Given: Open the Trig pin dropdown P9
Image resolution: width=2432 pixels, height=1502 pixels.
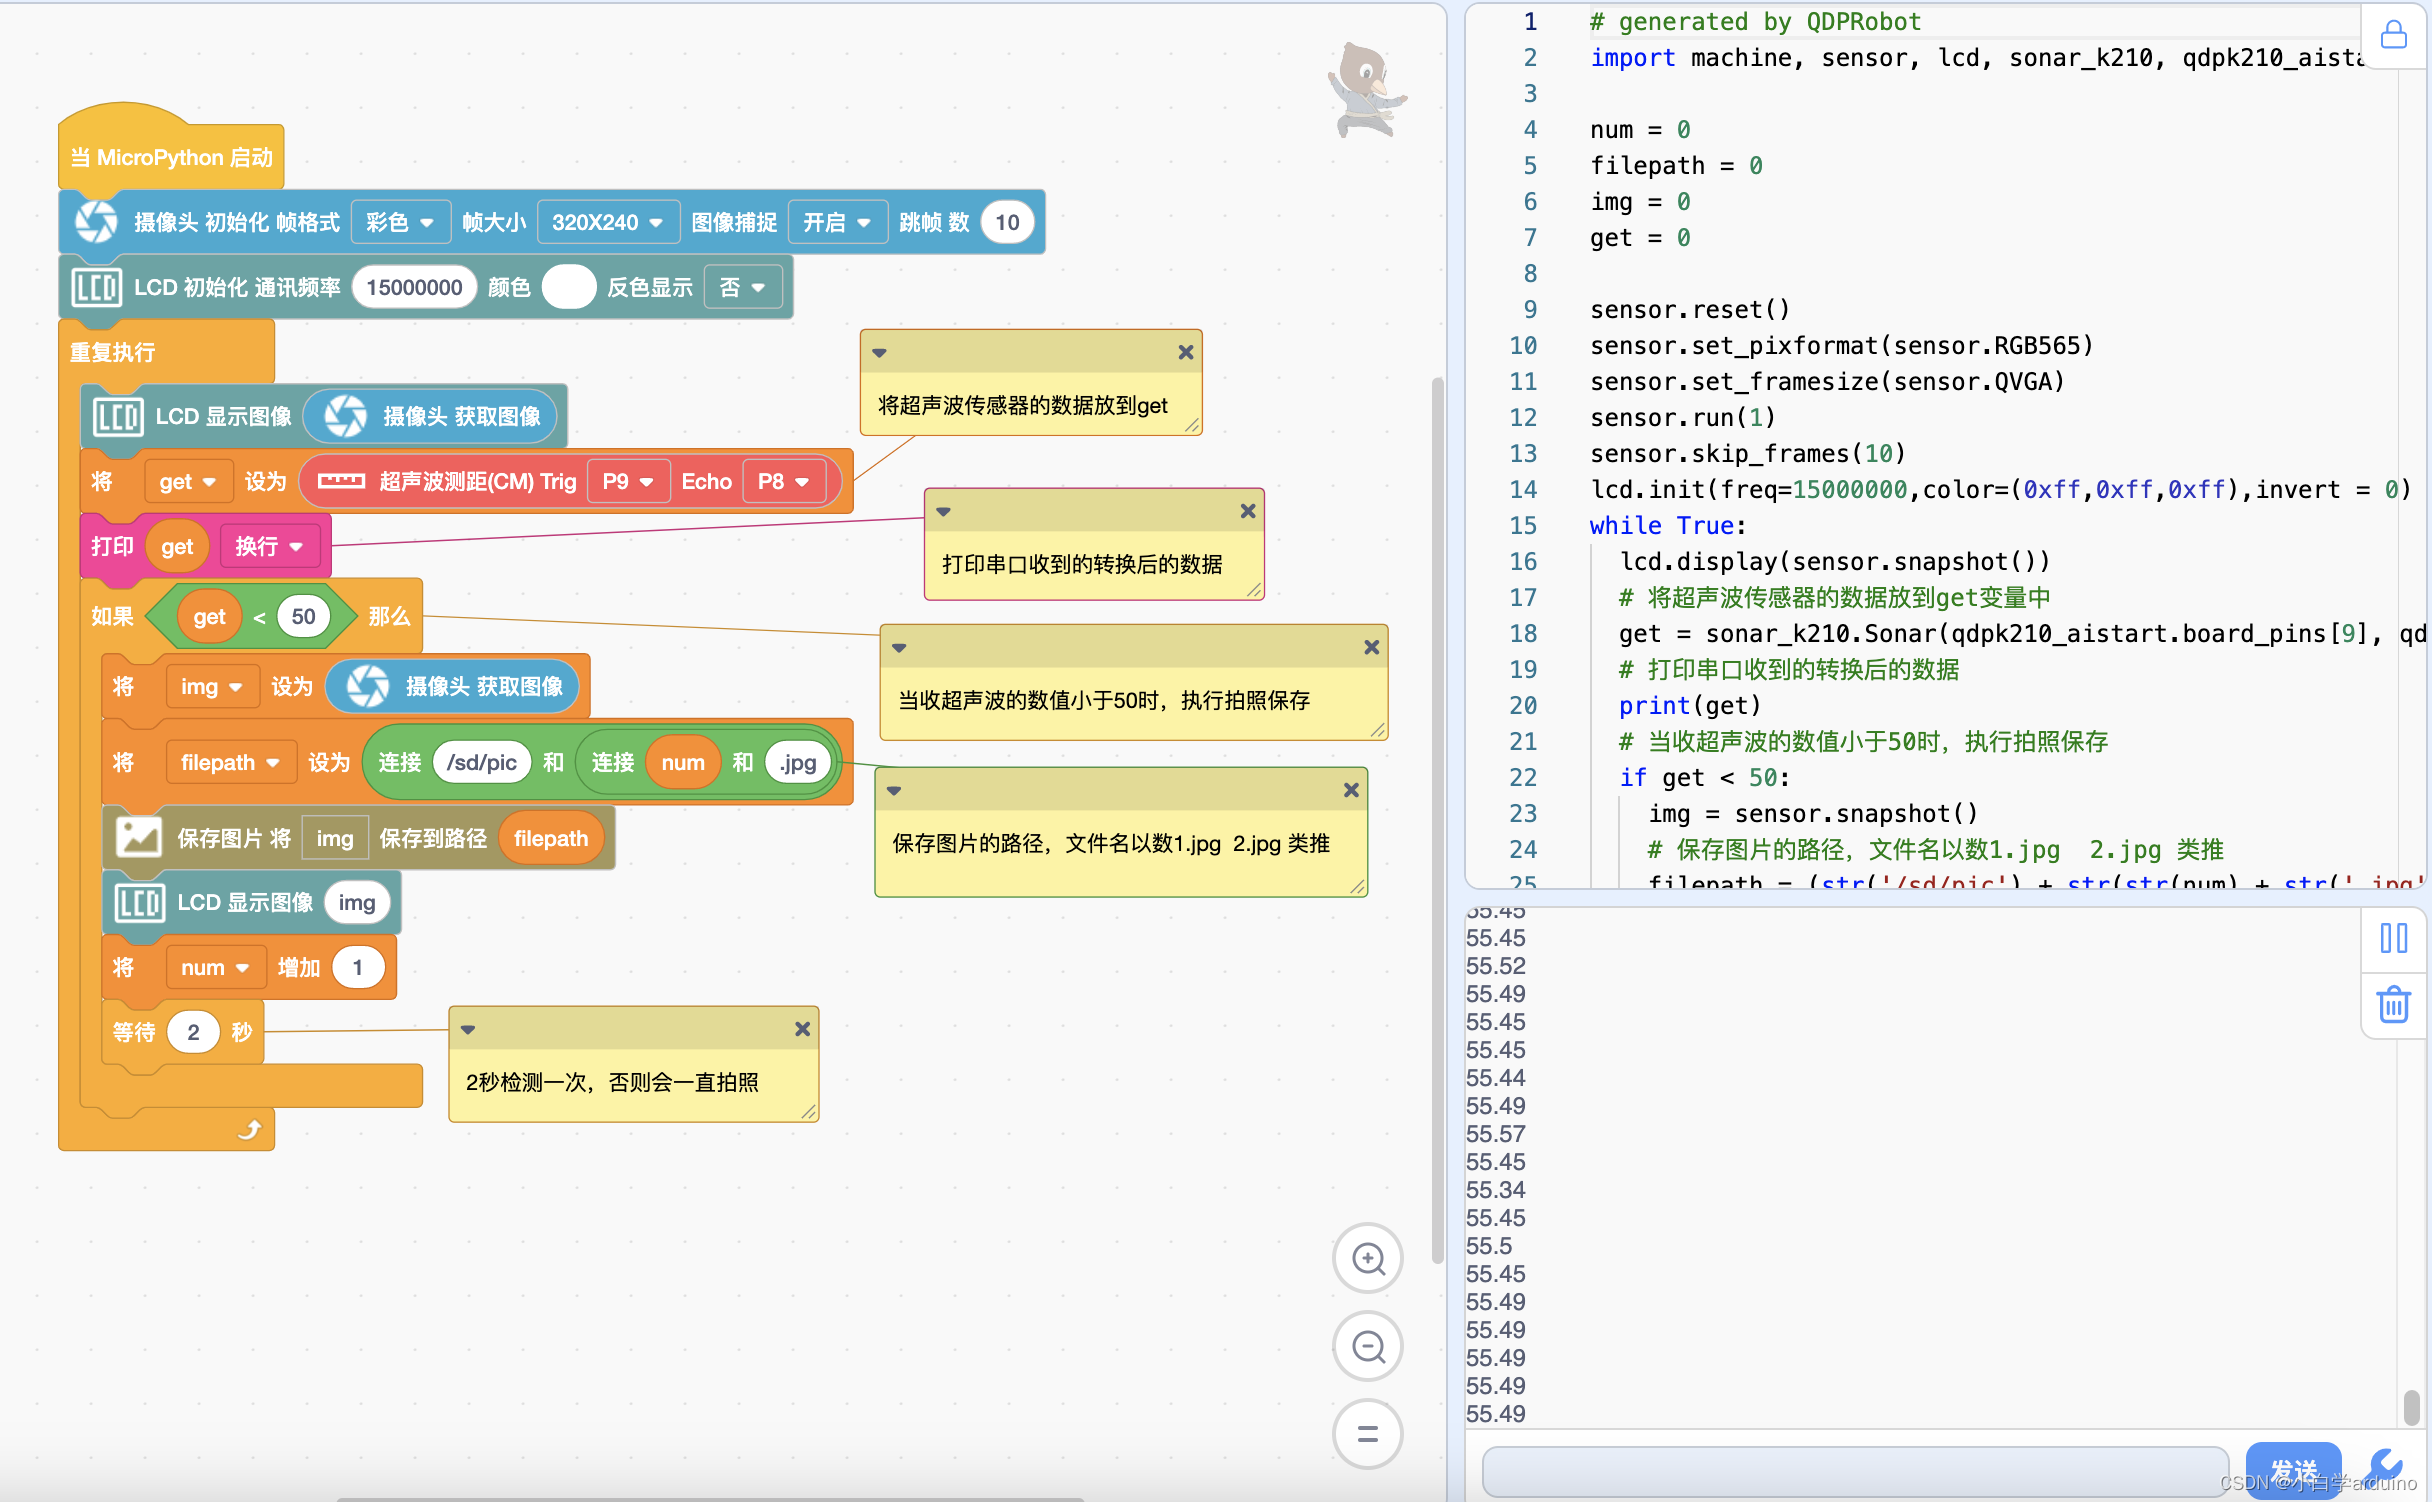Looking at the screenshot, I should pyautogui.click(x=628, y=482).
